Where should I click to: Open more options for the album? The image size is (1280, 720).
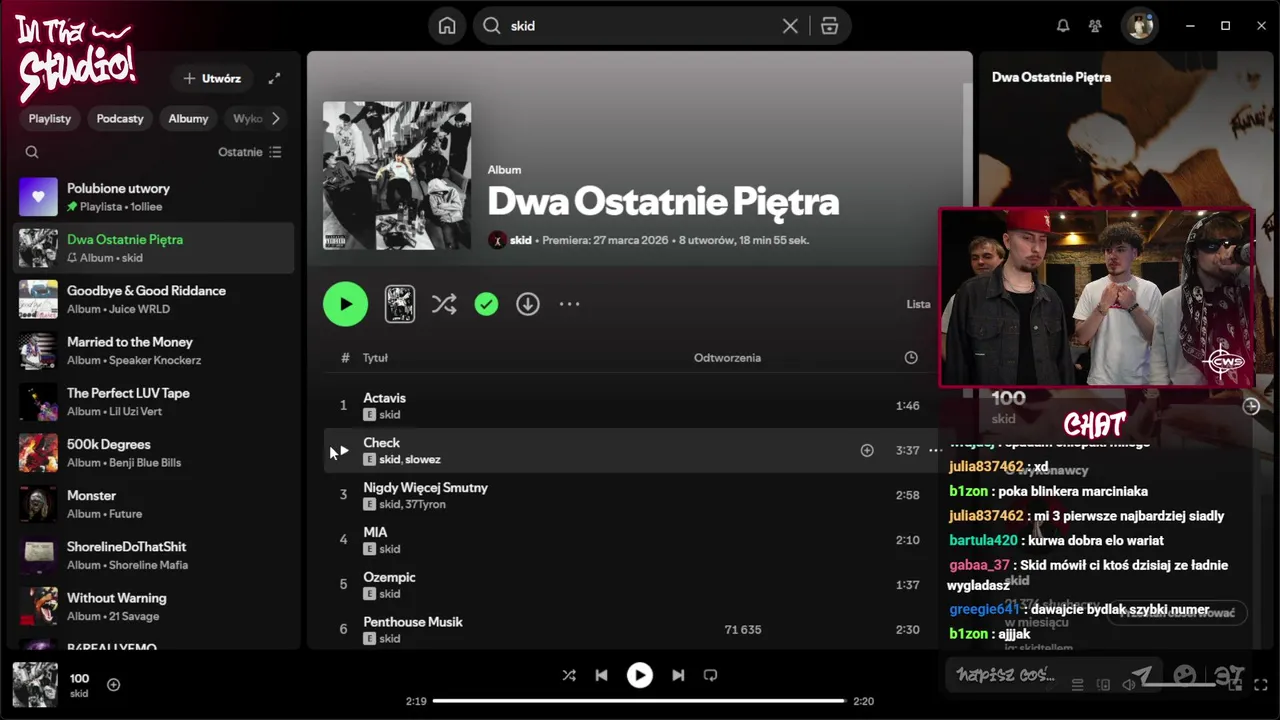[569, 304]
